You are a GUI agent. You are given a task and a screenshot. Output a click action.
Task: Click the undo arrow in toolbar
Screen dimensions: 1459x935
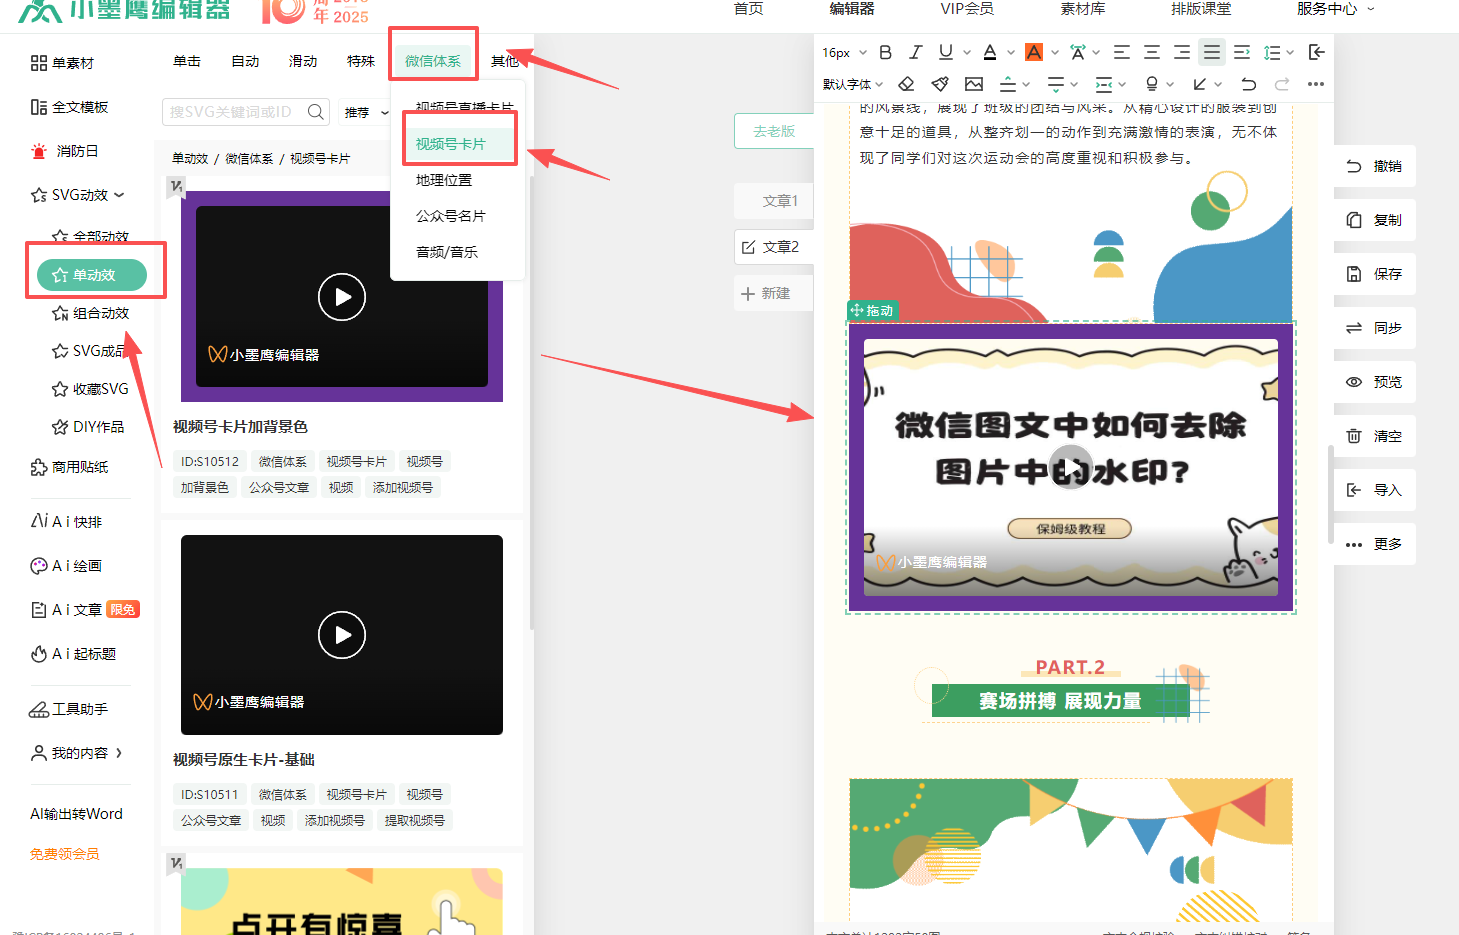[x=1248, y=84]
